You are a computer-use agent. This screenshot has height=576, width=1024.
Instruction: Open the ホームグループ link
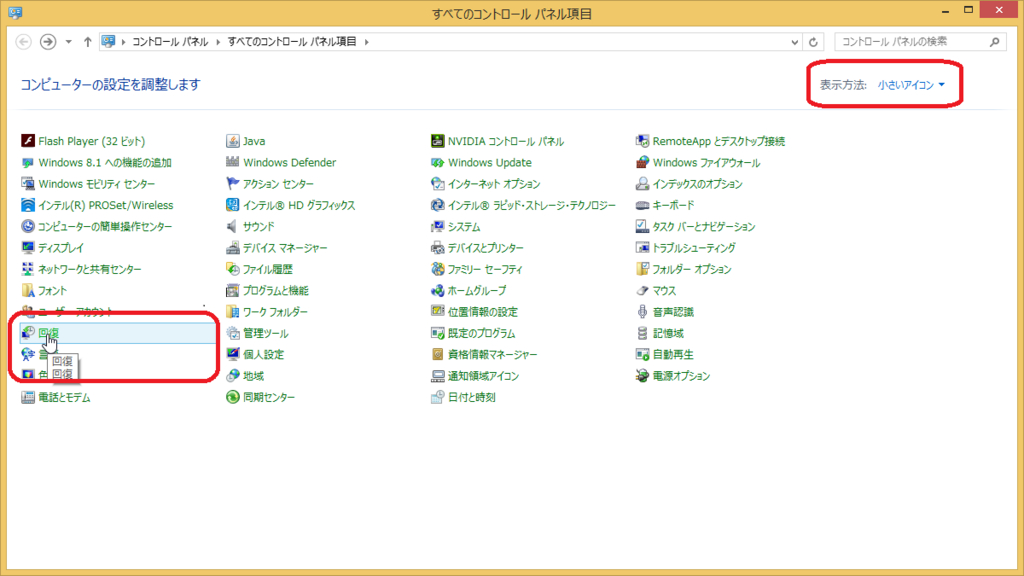tap(477, 291)
